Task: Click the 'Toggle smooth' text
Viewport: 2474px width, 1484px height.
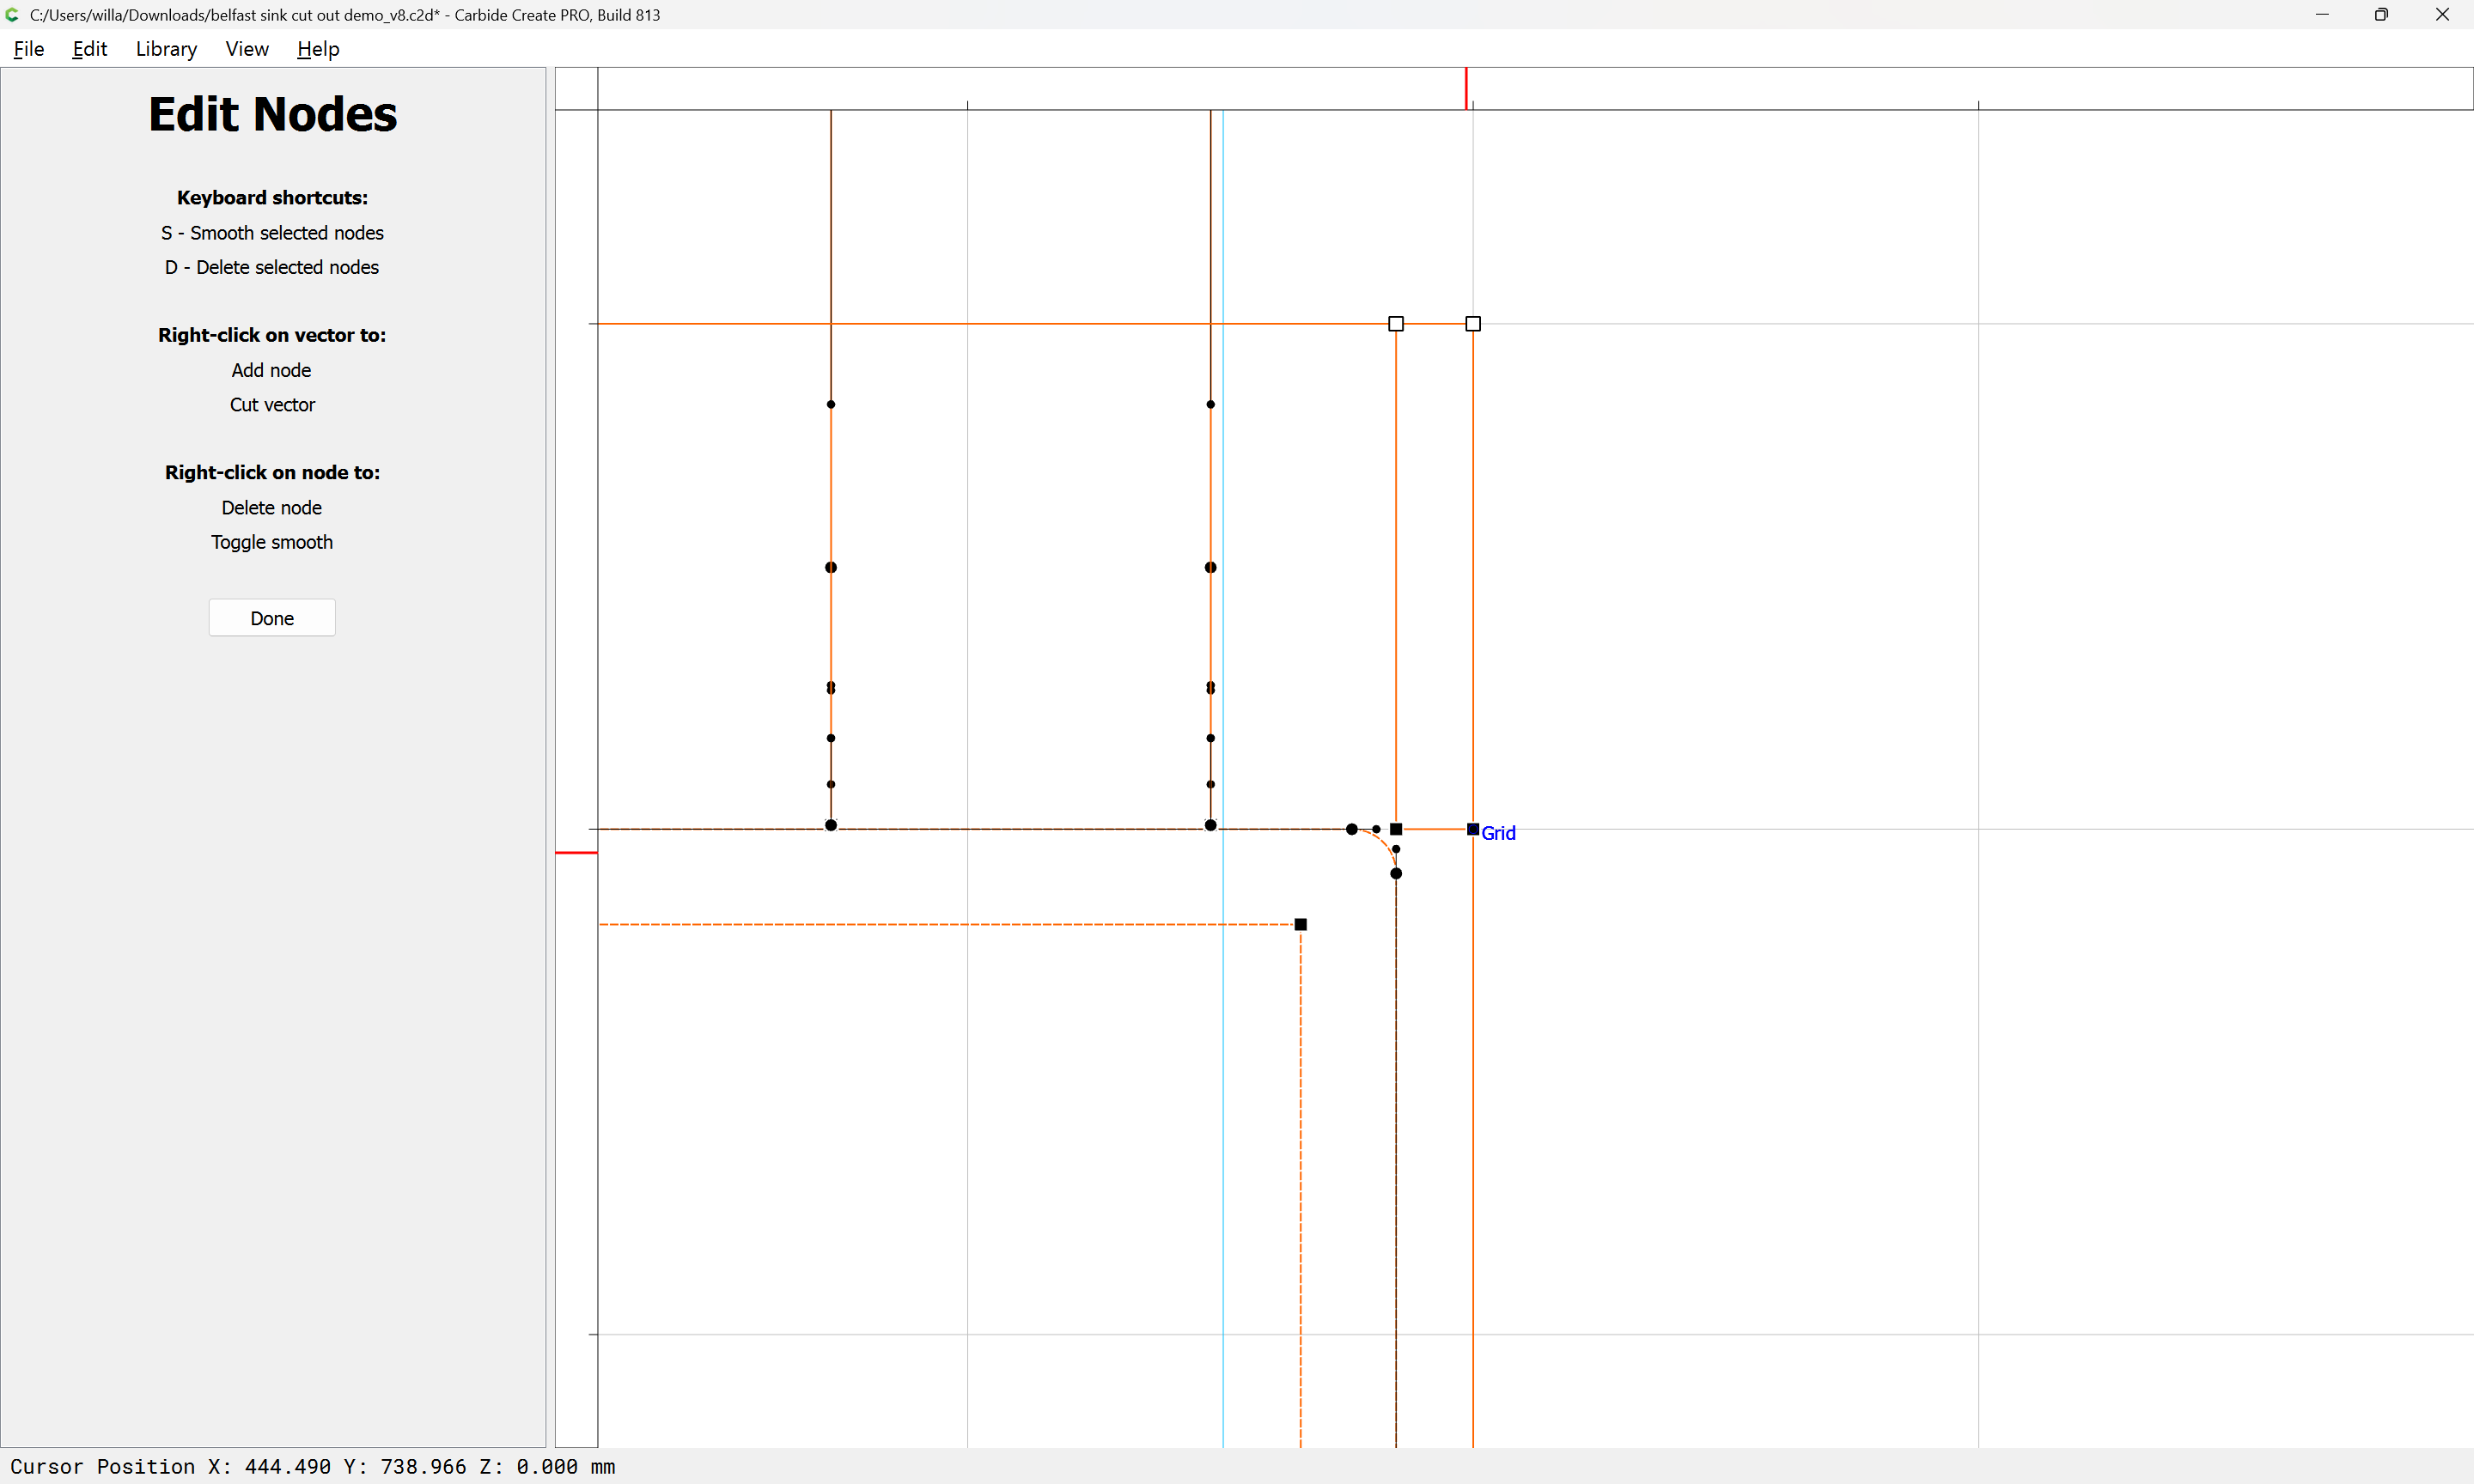Action: coord(272,542)
